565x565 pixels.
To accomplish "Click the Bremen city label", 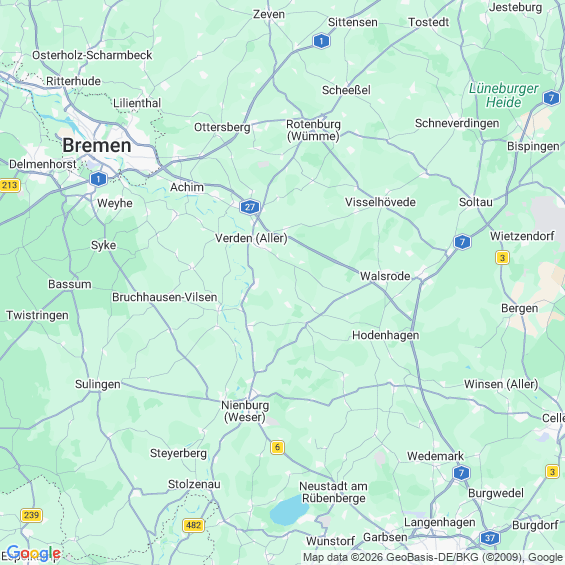I will tap(97, 146).
